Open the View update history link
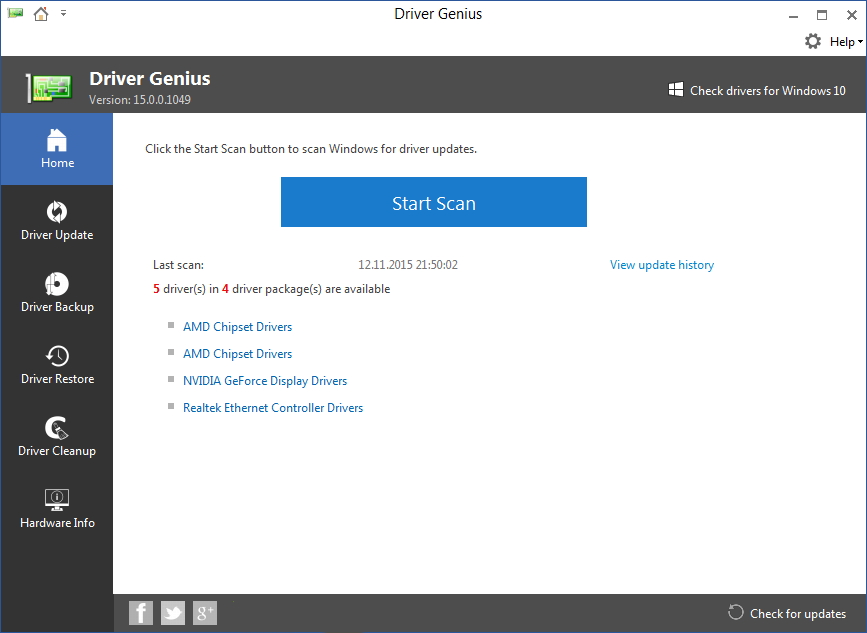 click(662, 265)
